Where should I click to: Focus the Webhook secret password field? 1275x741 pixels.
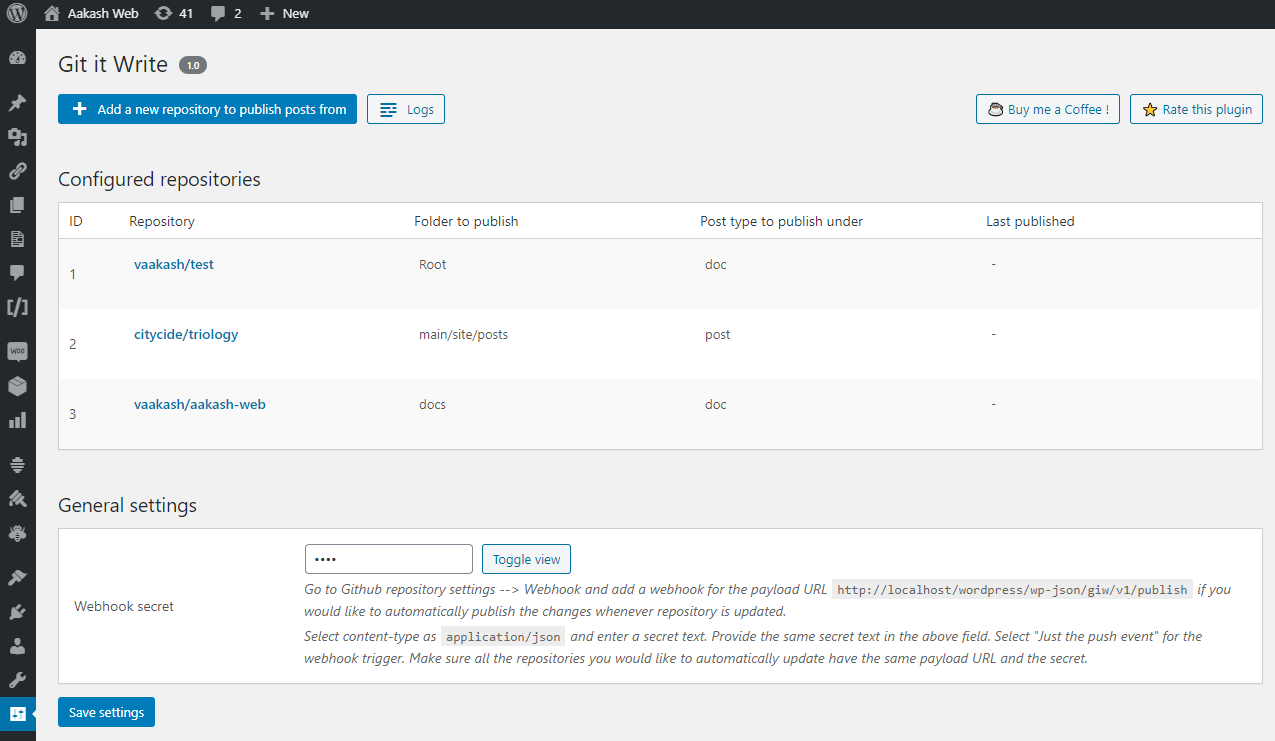click(388, 559)
